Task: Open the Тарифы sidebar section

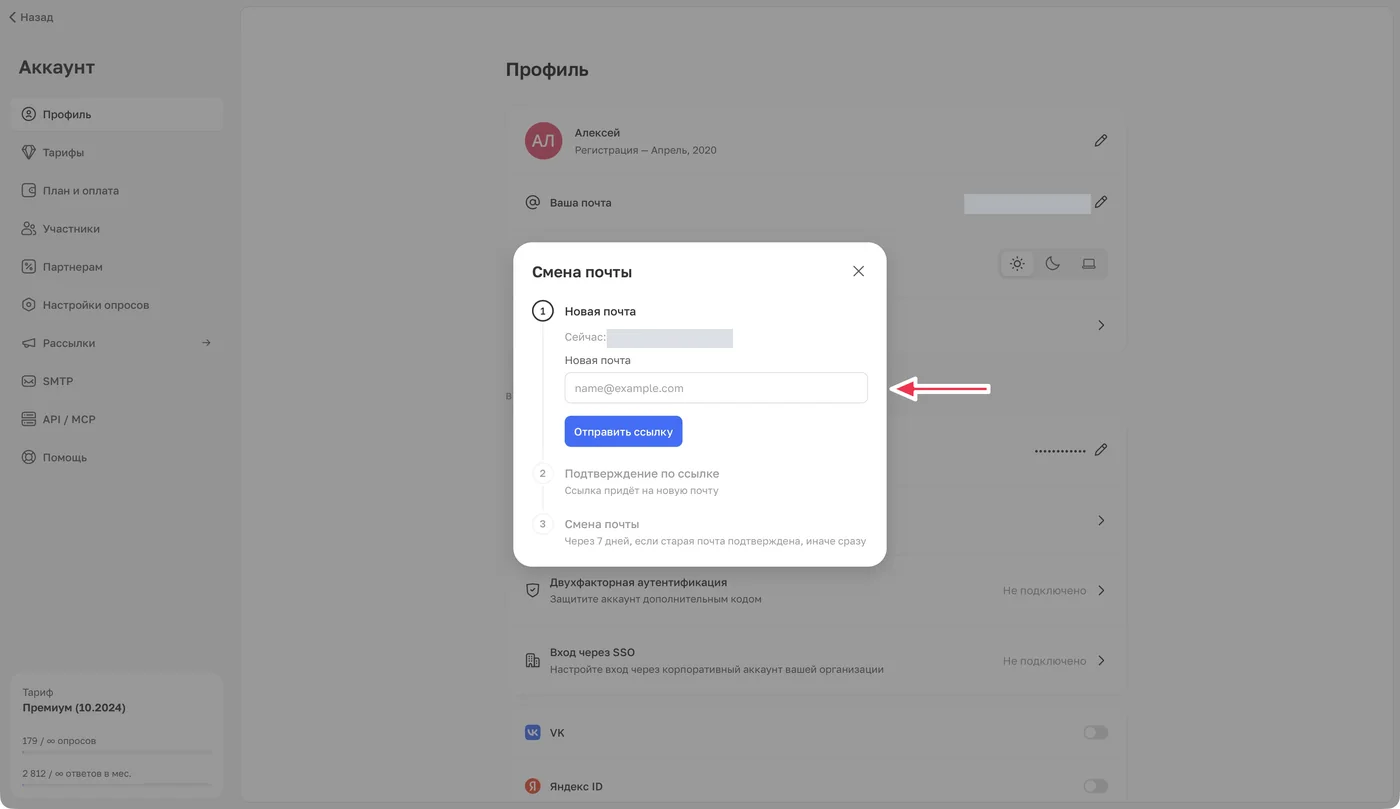Action: [x=117, y=152]
